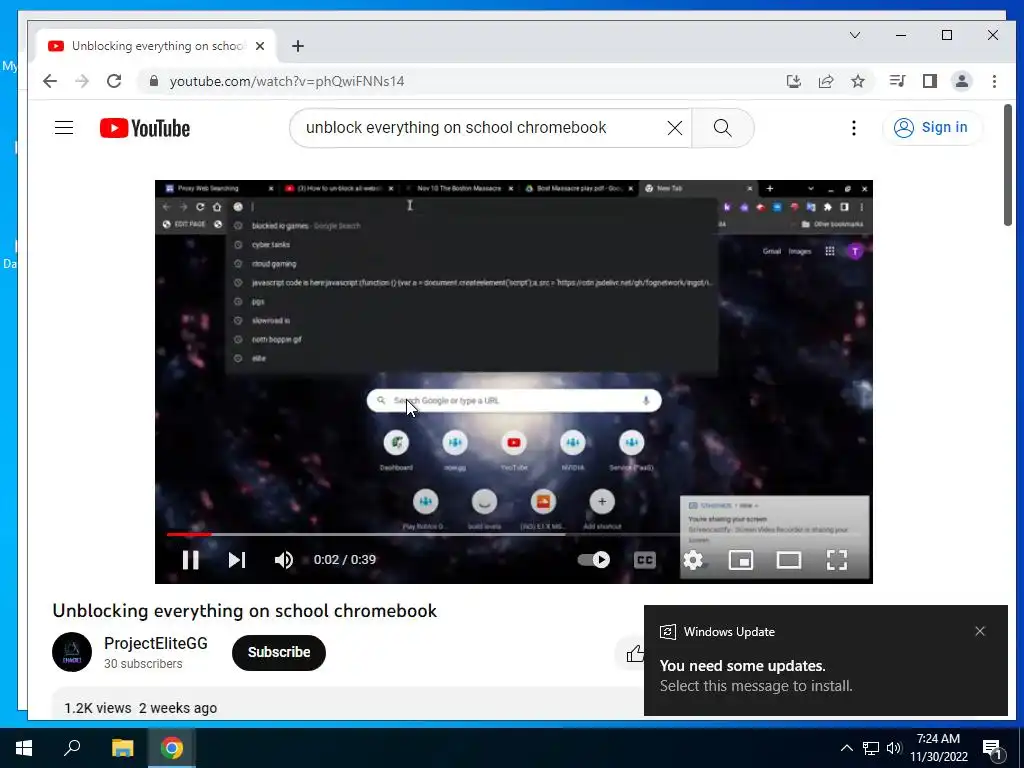The width and height of the screenshot is (1024, 768).
Task: Toggle closed captions CC
Action: [645, 560]
